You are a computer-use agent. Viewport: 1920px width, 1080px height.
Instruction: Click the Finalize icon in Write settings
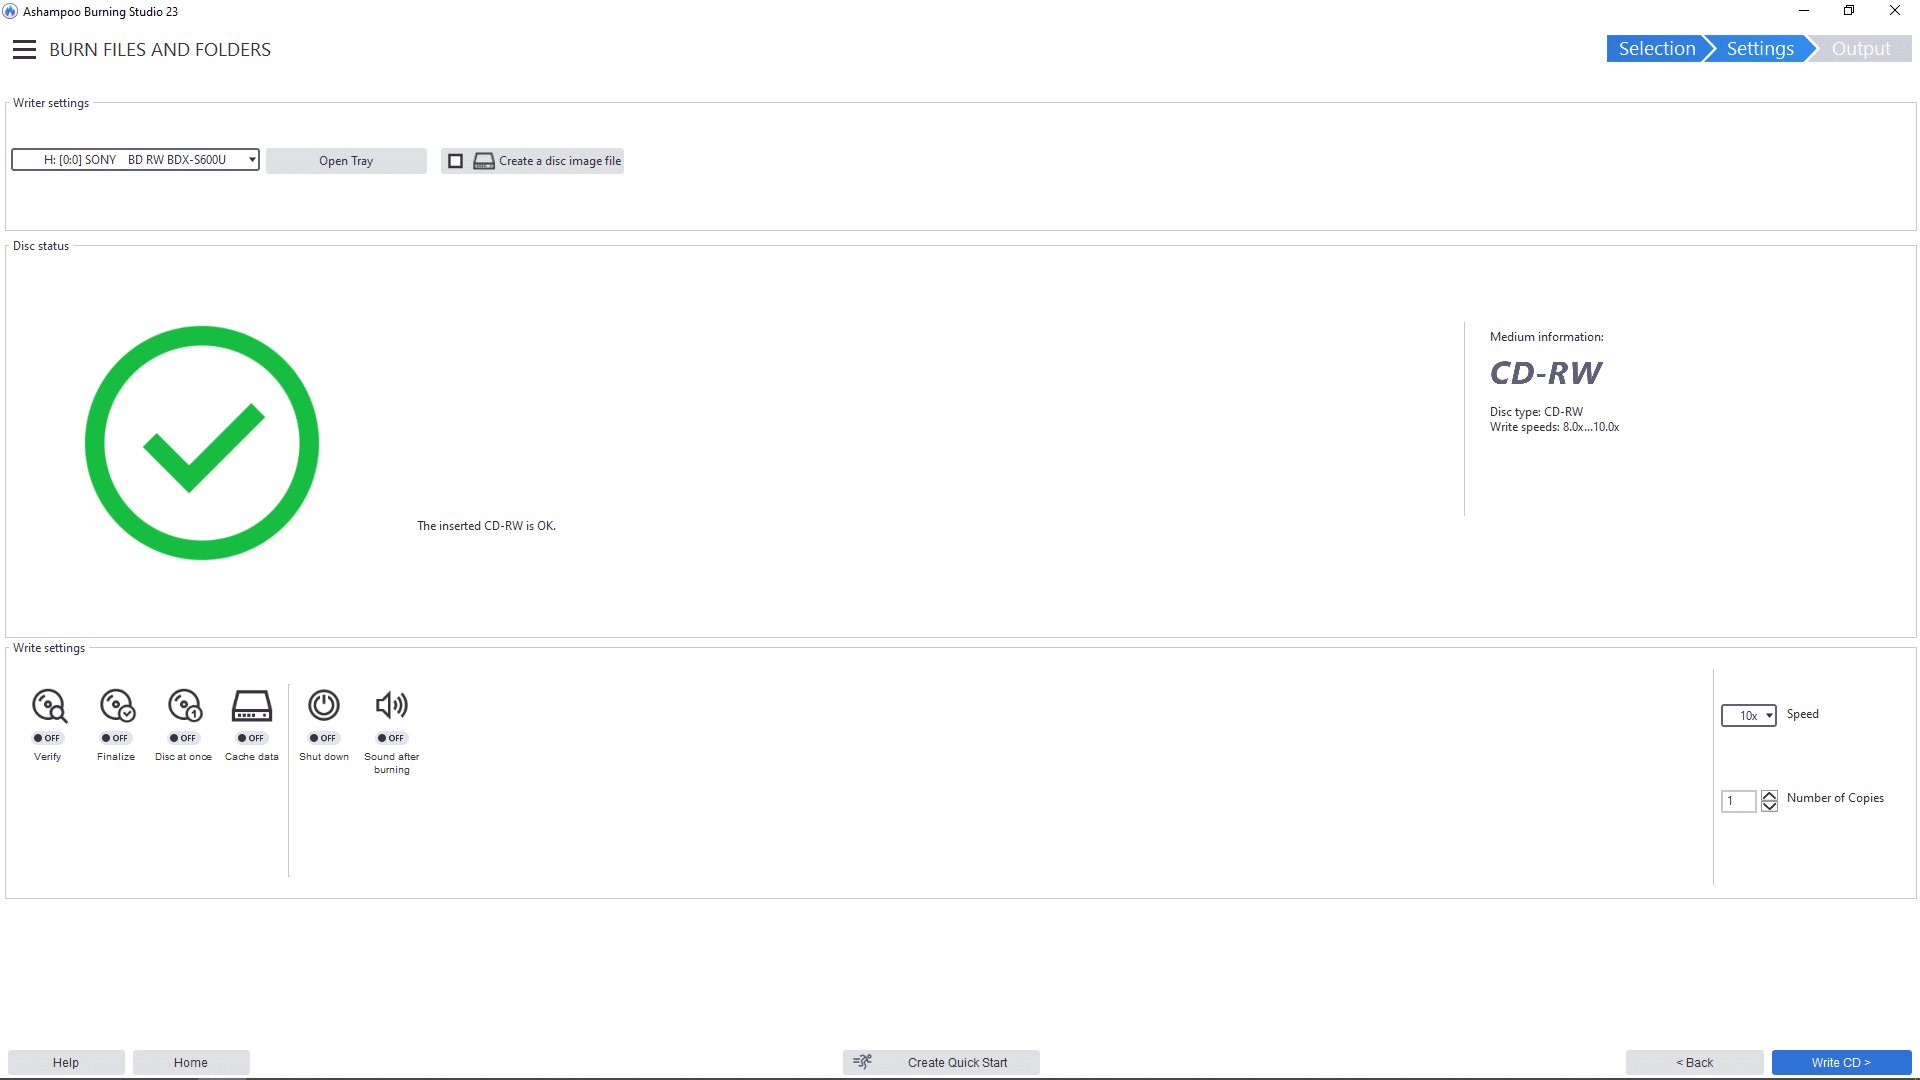coord(115,704)
